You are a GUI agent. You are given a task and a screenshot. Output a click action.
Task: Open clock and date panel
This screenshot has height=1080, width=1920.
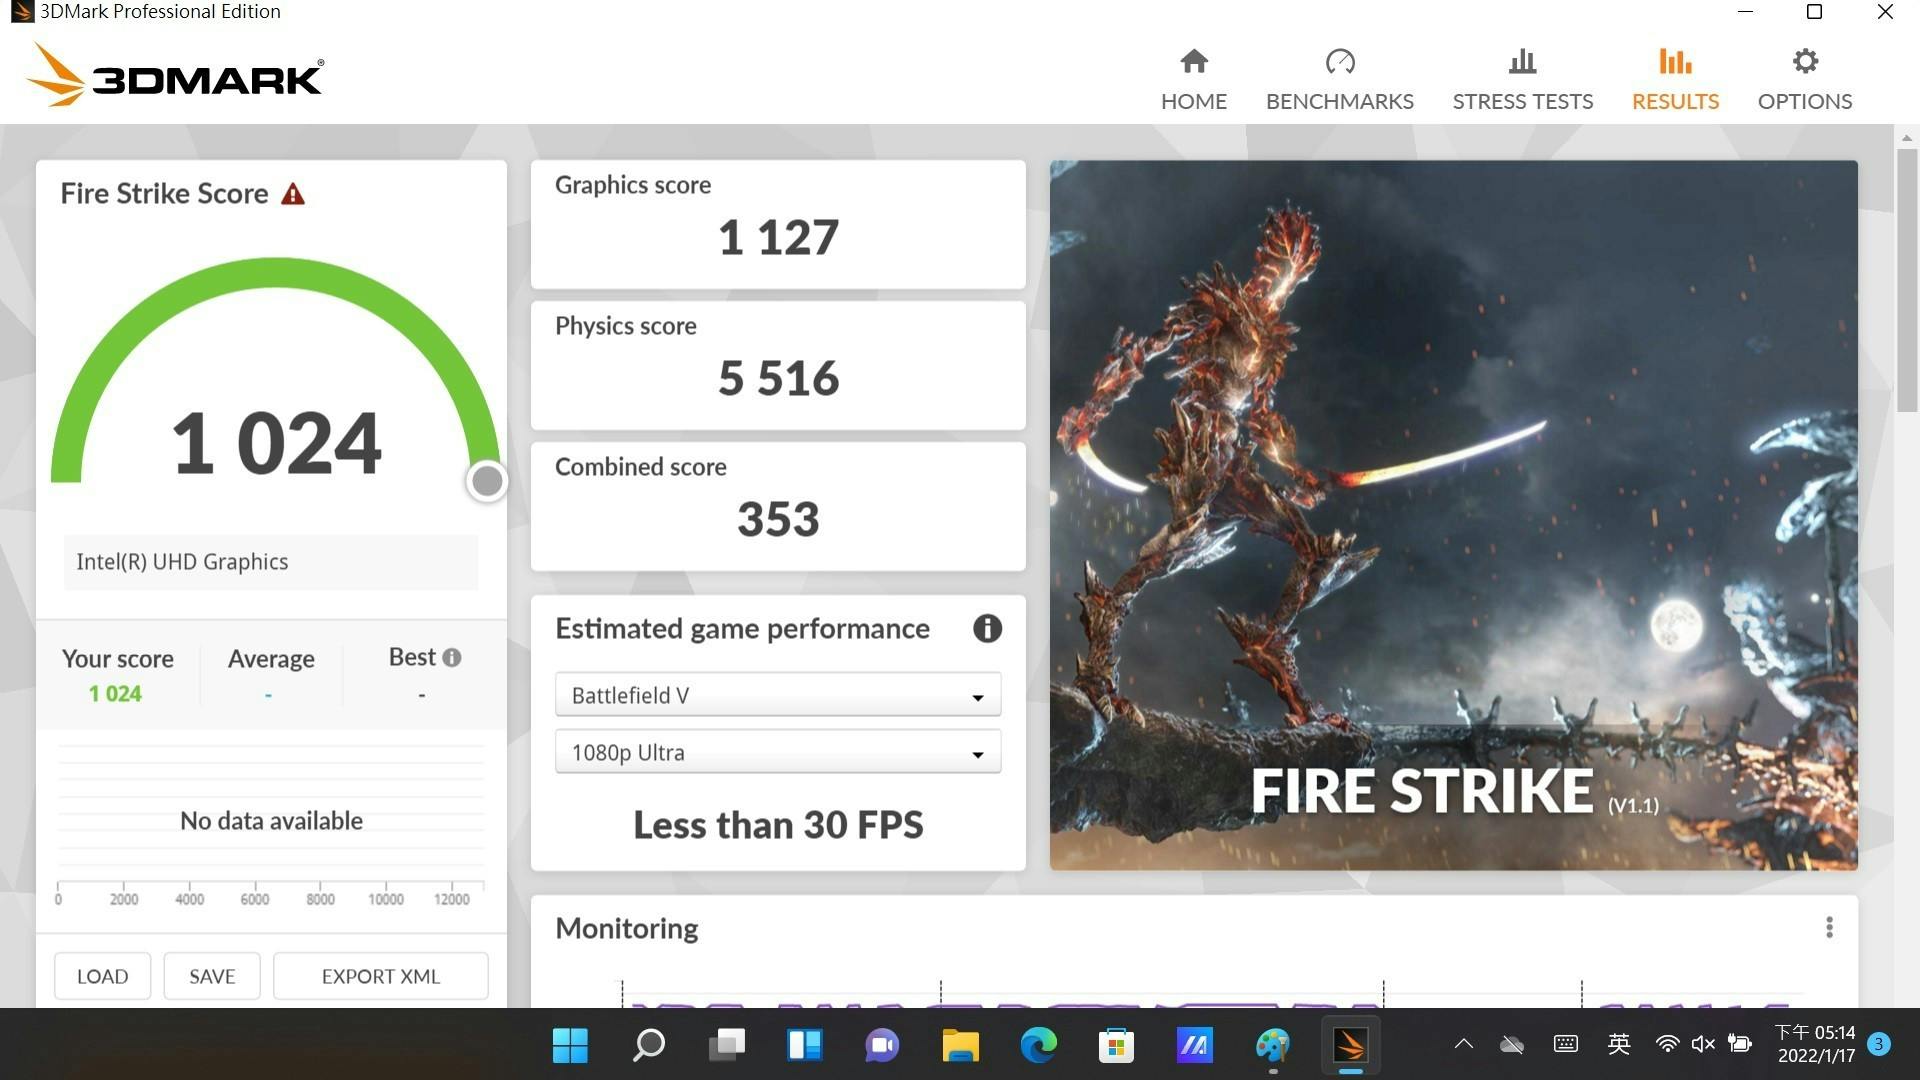tap(1814, 1044)
